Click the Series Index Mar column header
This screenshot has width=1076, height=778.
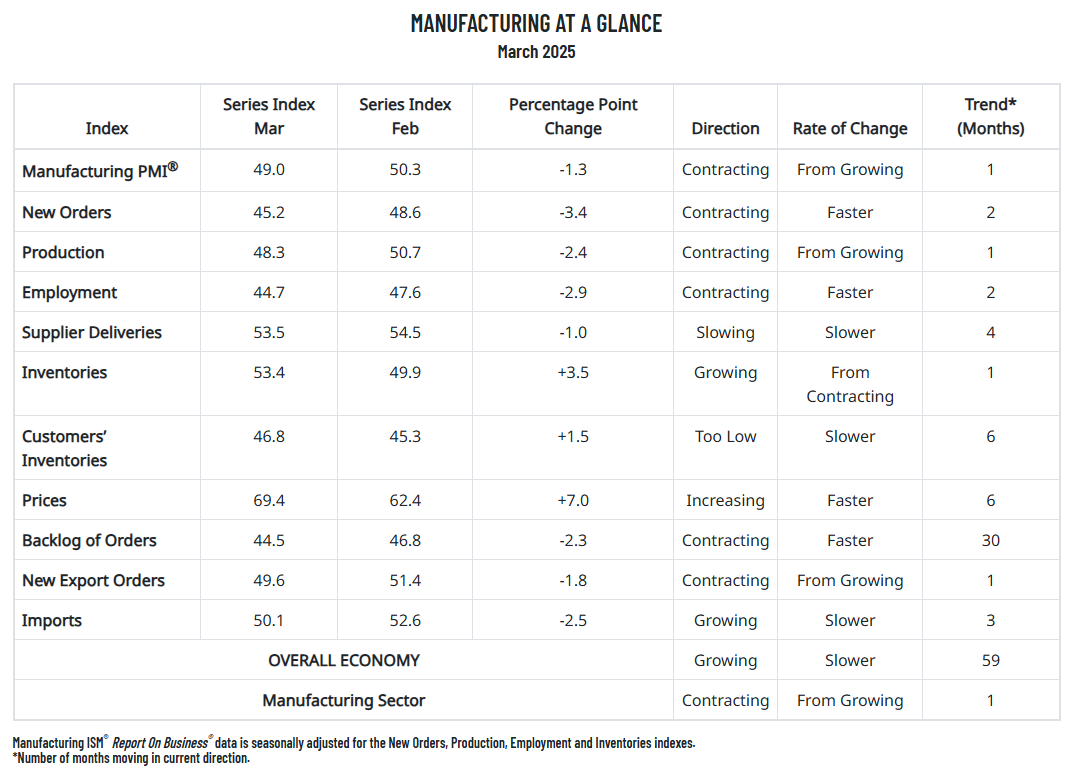269,117
